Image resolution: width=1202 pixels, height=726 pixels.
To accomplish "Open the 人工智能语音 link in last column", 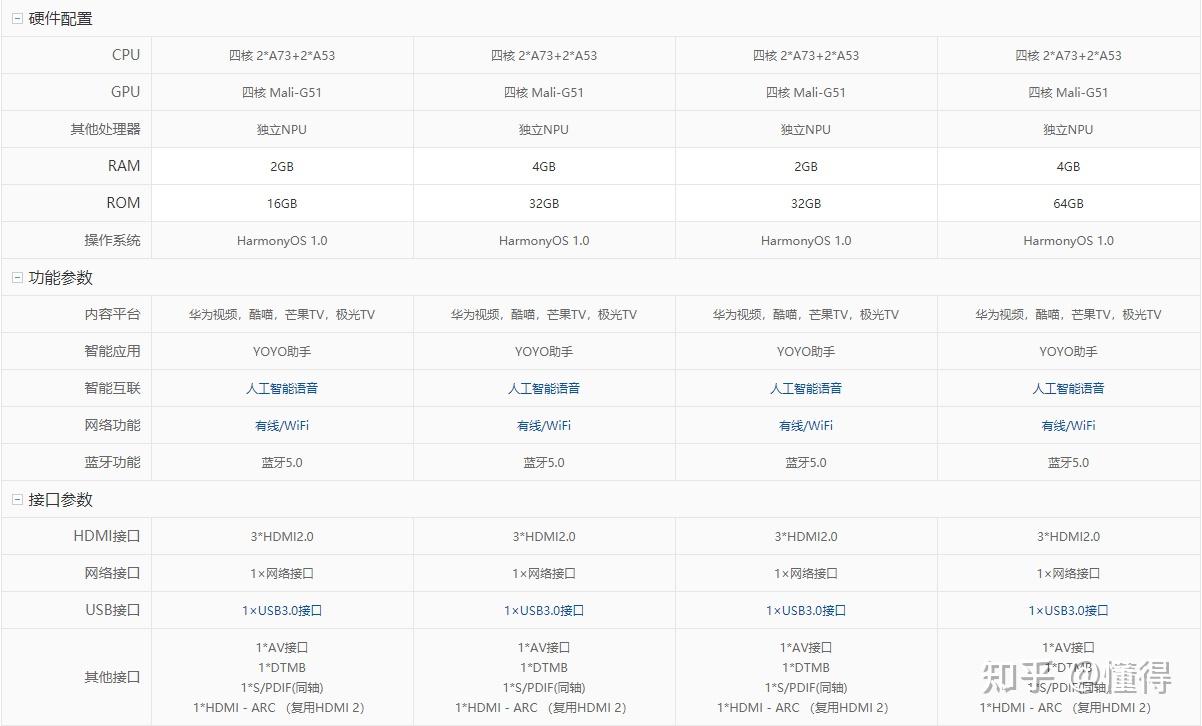I will coord(1068,388).
